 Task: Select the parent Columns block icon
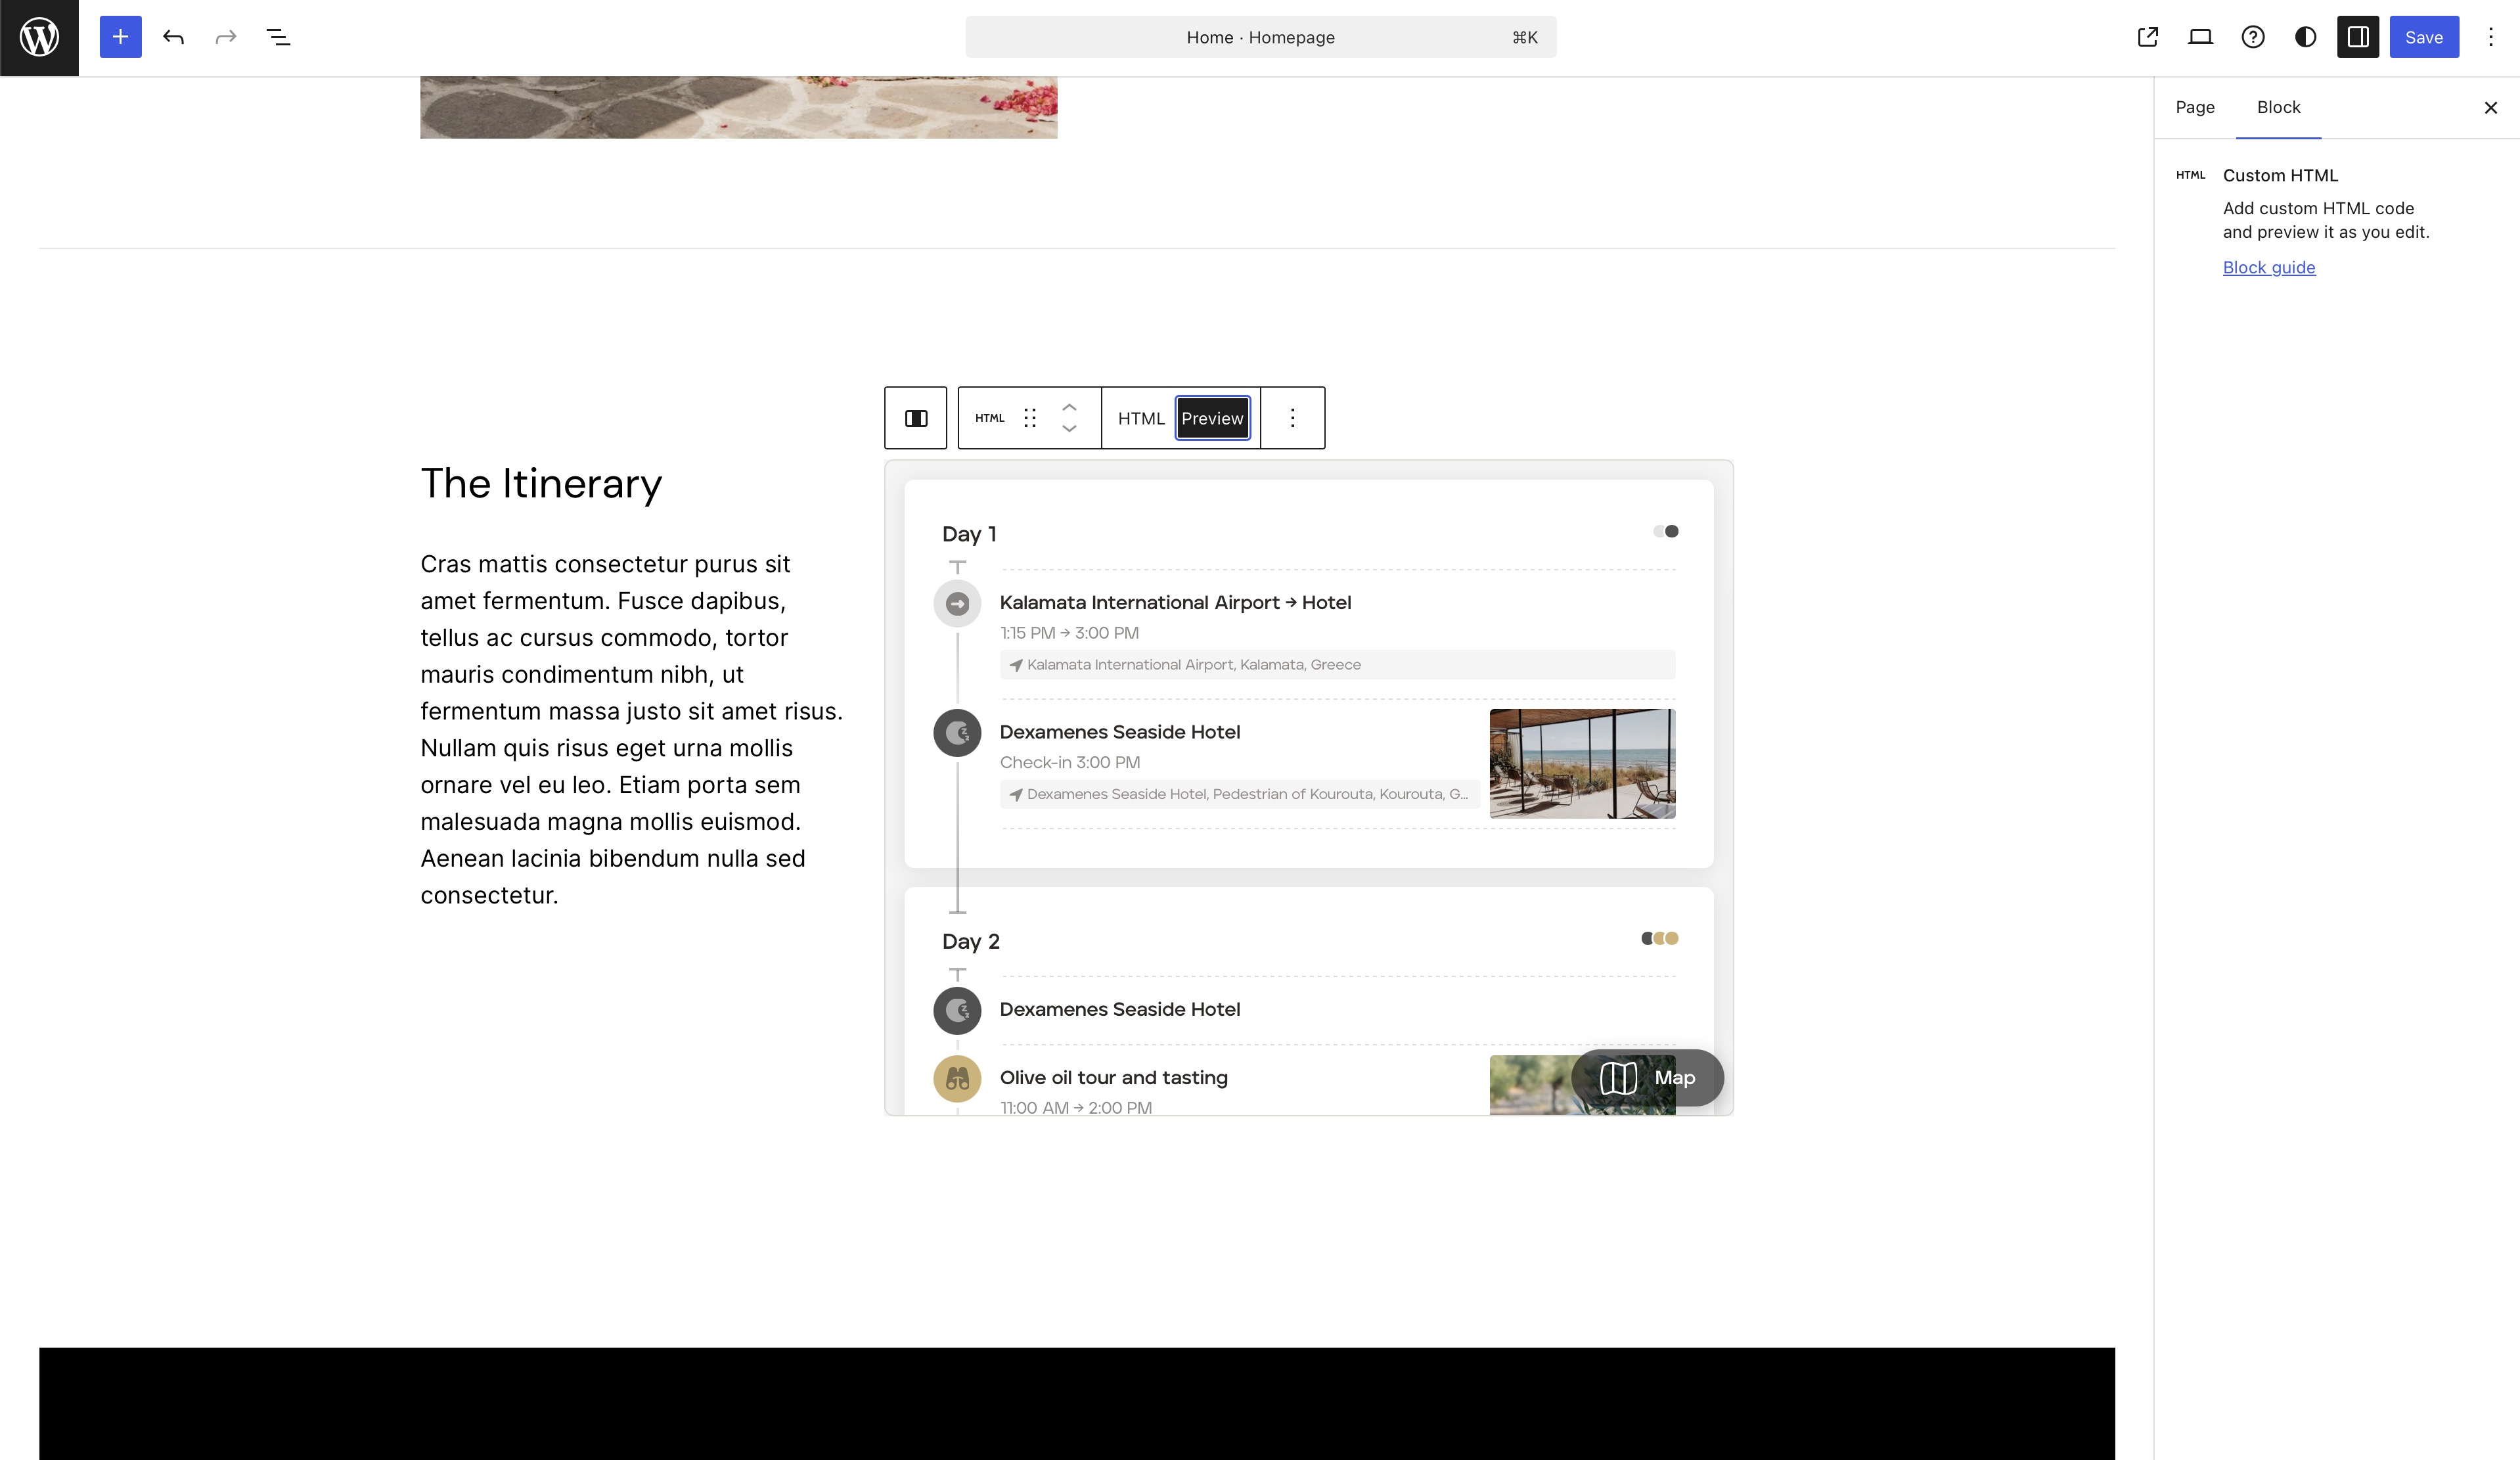[x=915, y=418]
